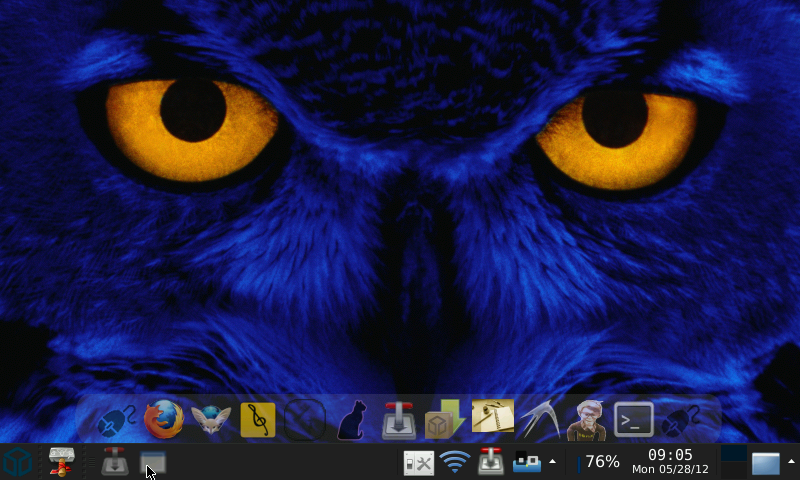800x480 pixels.
Task: Click the Xfce mouse icon at dock's left
Action: (x=117, y=420)
